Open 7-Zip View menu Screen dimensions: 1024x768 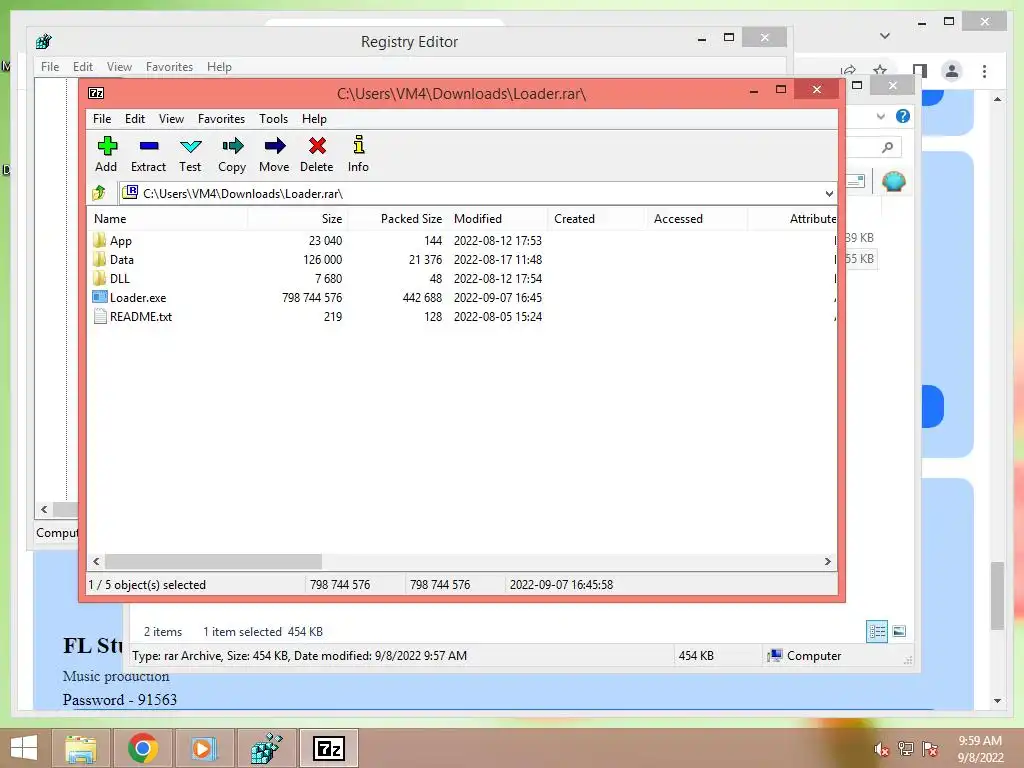point(171,119)
